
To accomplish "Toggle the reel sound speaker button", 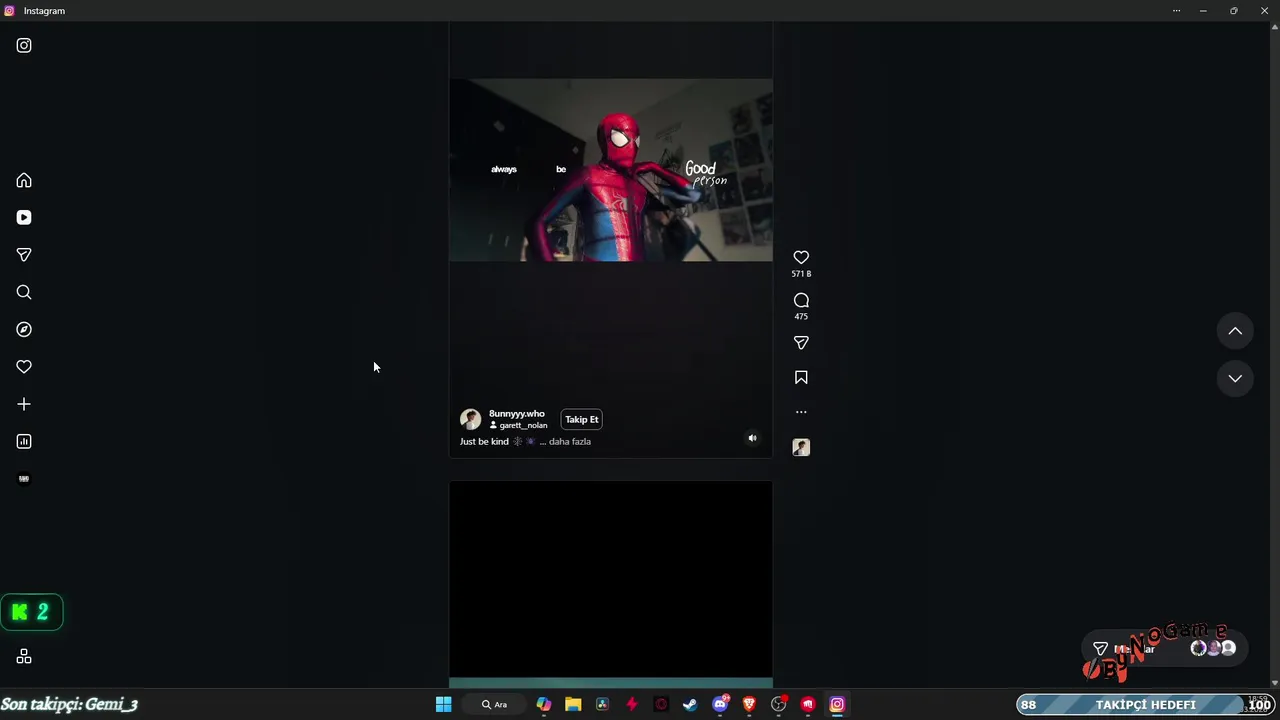I will tap(752, 438).
